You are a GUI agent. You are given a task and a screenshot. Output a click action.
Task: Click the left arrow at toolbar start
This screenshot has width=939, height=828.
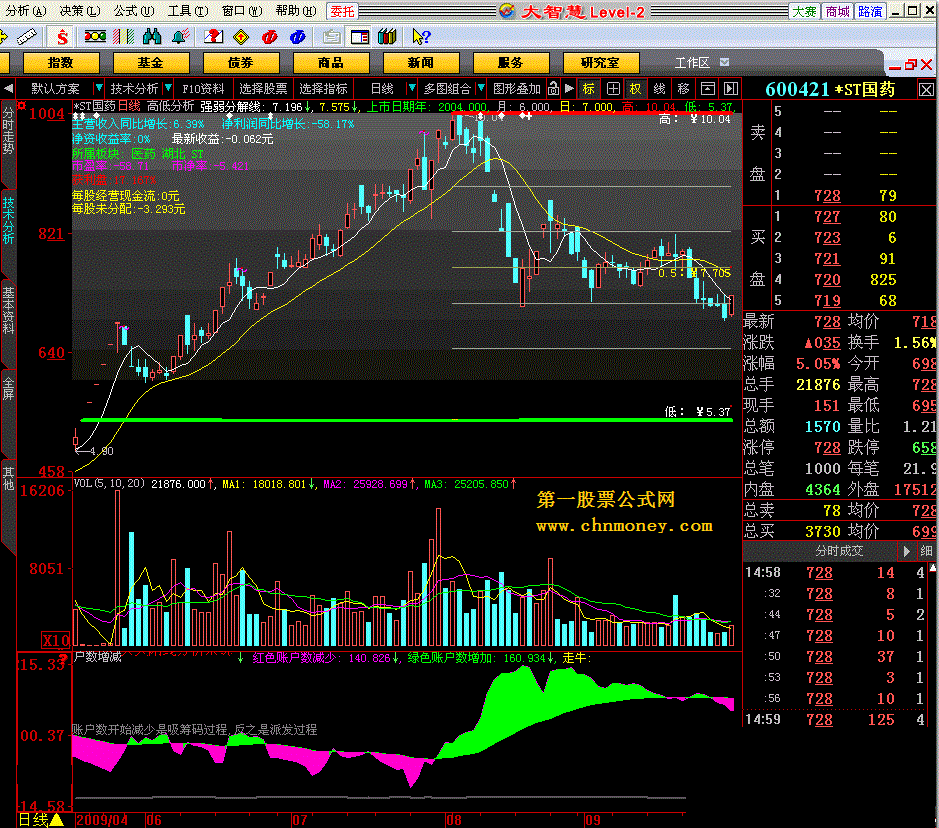[8, 89]
